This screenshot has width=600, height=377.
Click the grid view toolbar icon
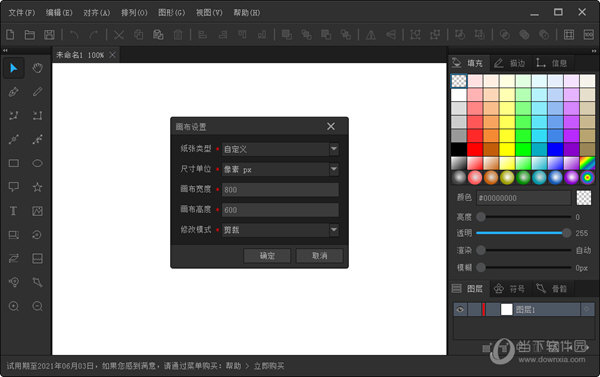click(x=569, y=35)
